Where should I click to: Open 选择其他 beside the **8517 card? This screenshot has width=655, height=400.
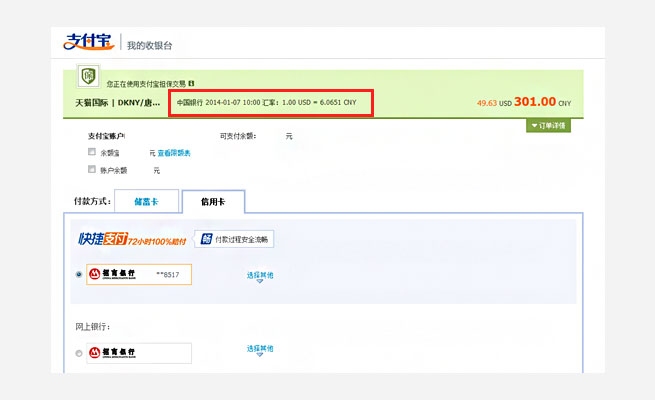(x=260, y=276)
